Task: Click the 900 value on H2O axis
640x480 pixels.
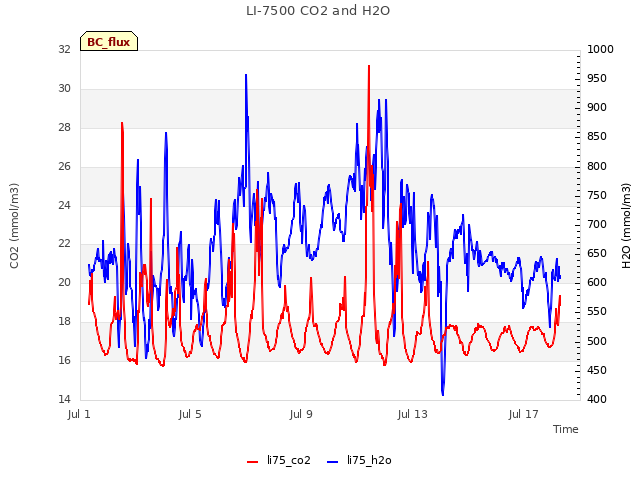Action: point(597,107)
